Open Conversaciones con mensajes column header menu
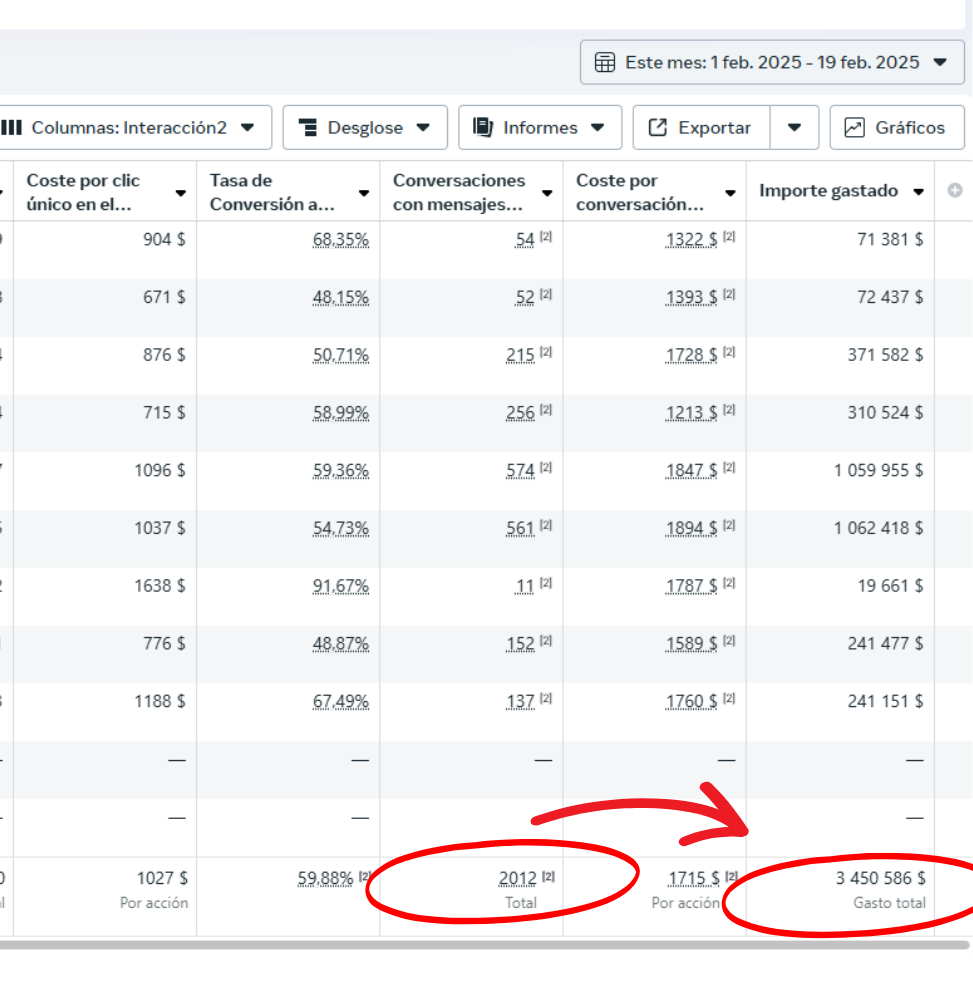Image resolution: width=973 pixels, height=997 pixels. 547,192
